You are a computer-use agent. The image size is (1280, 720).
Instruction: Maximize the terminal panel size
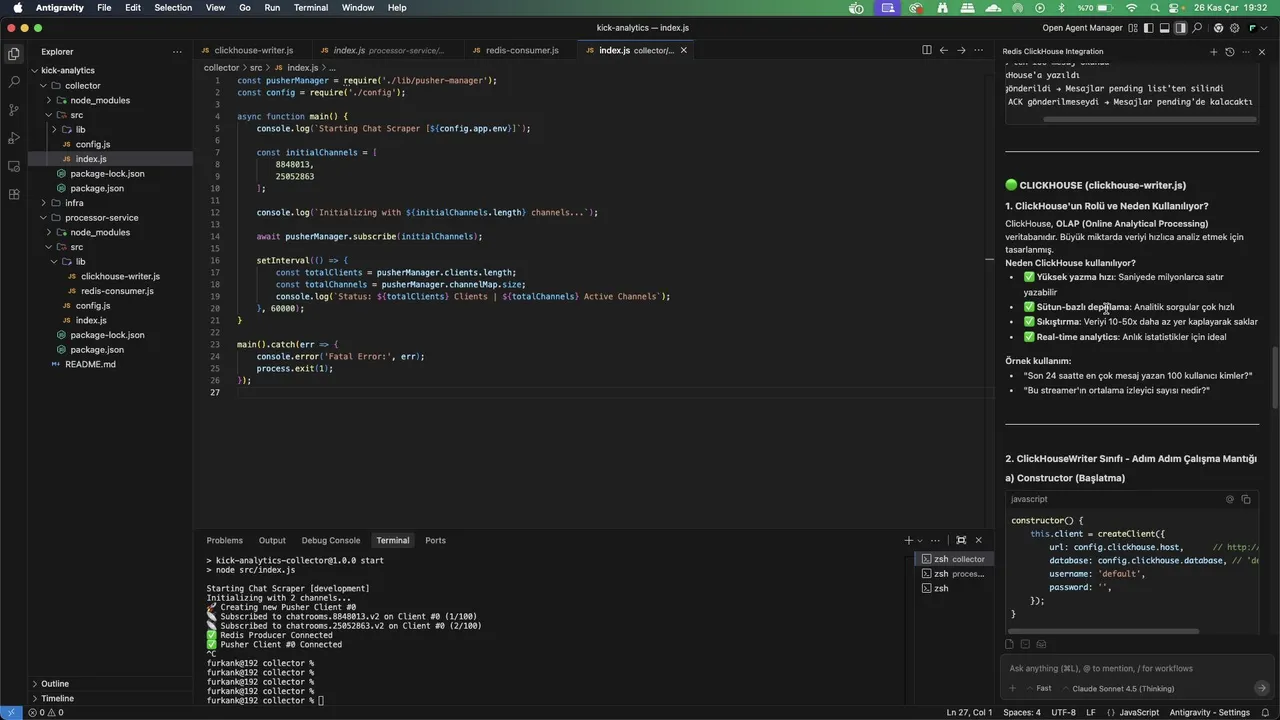961,540
